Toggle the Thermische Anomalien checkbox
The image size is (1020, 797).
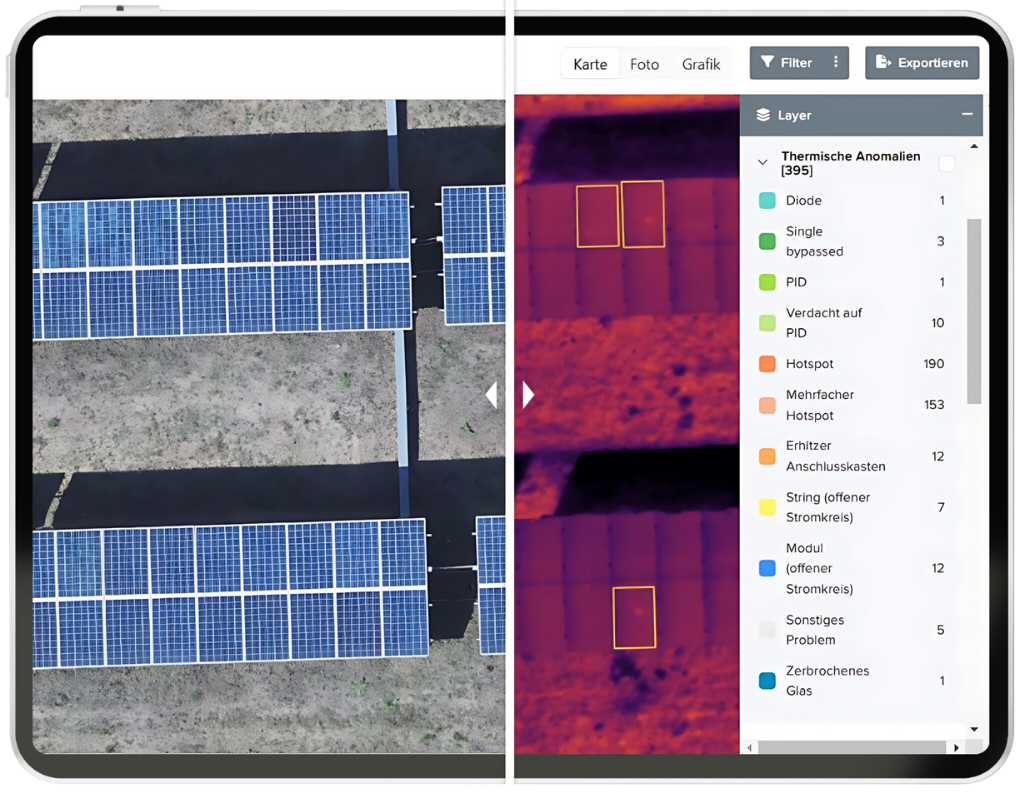click(x=946, y=163)
